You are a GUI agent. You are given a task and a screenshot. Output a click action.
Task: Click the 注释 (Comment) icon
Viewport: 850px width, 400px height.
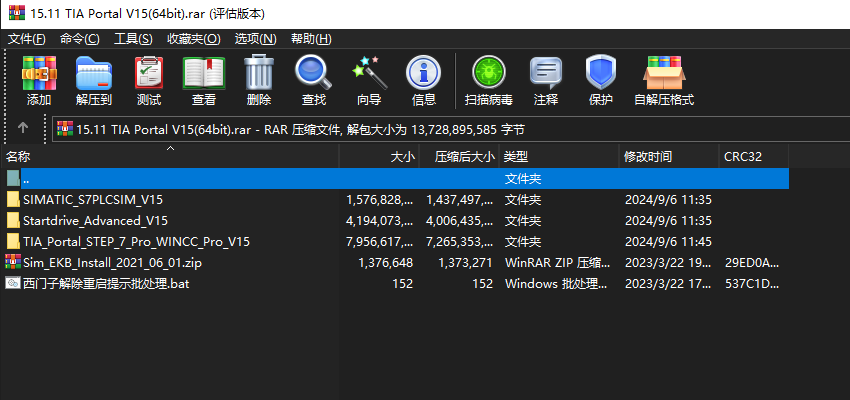[545, 73]
